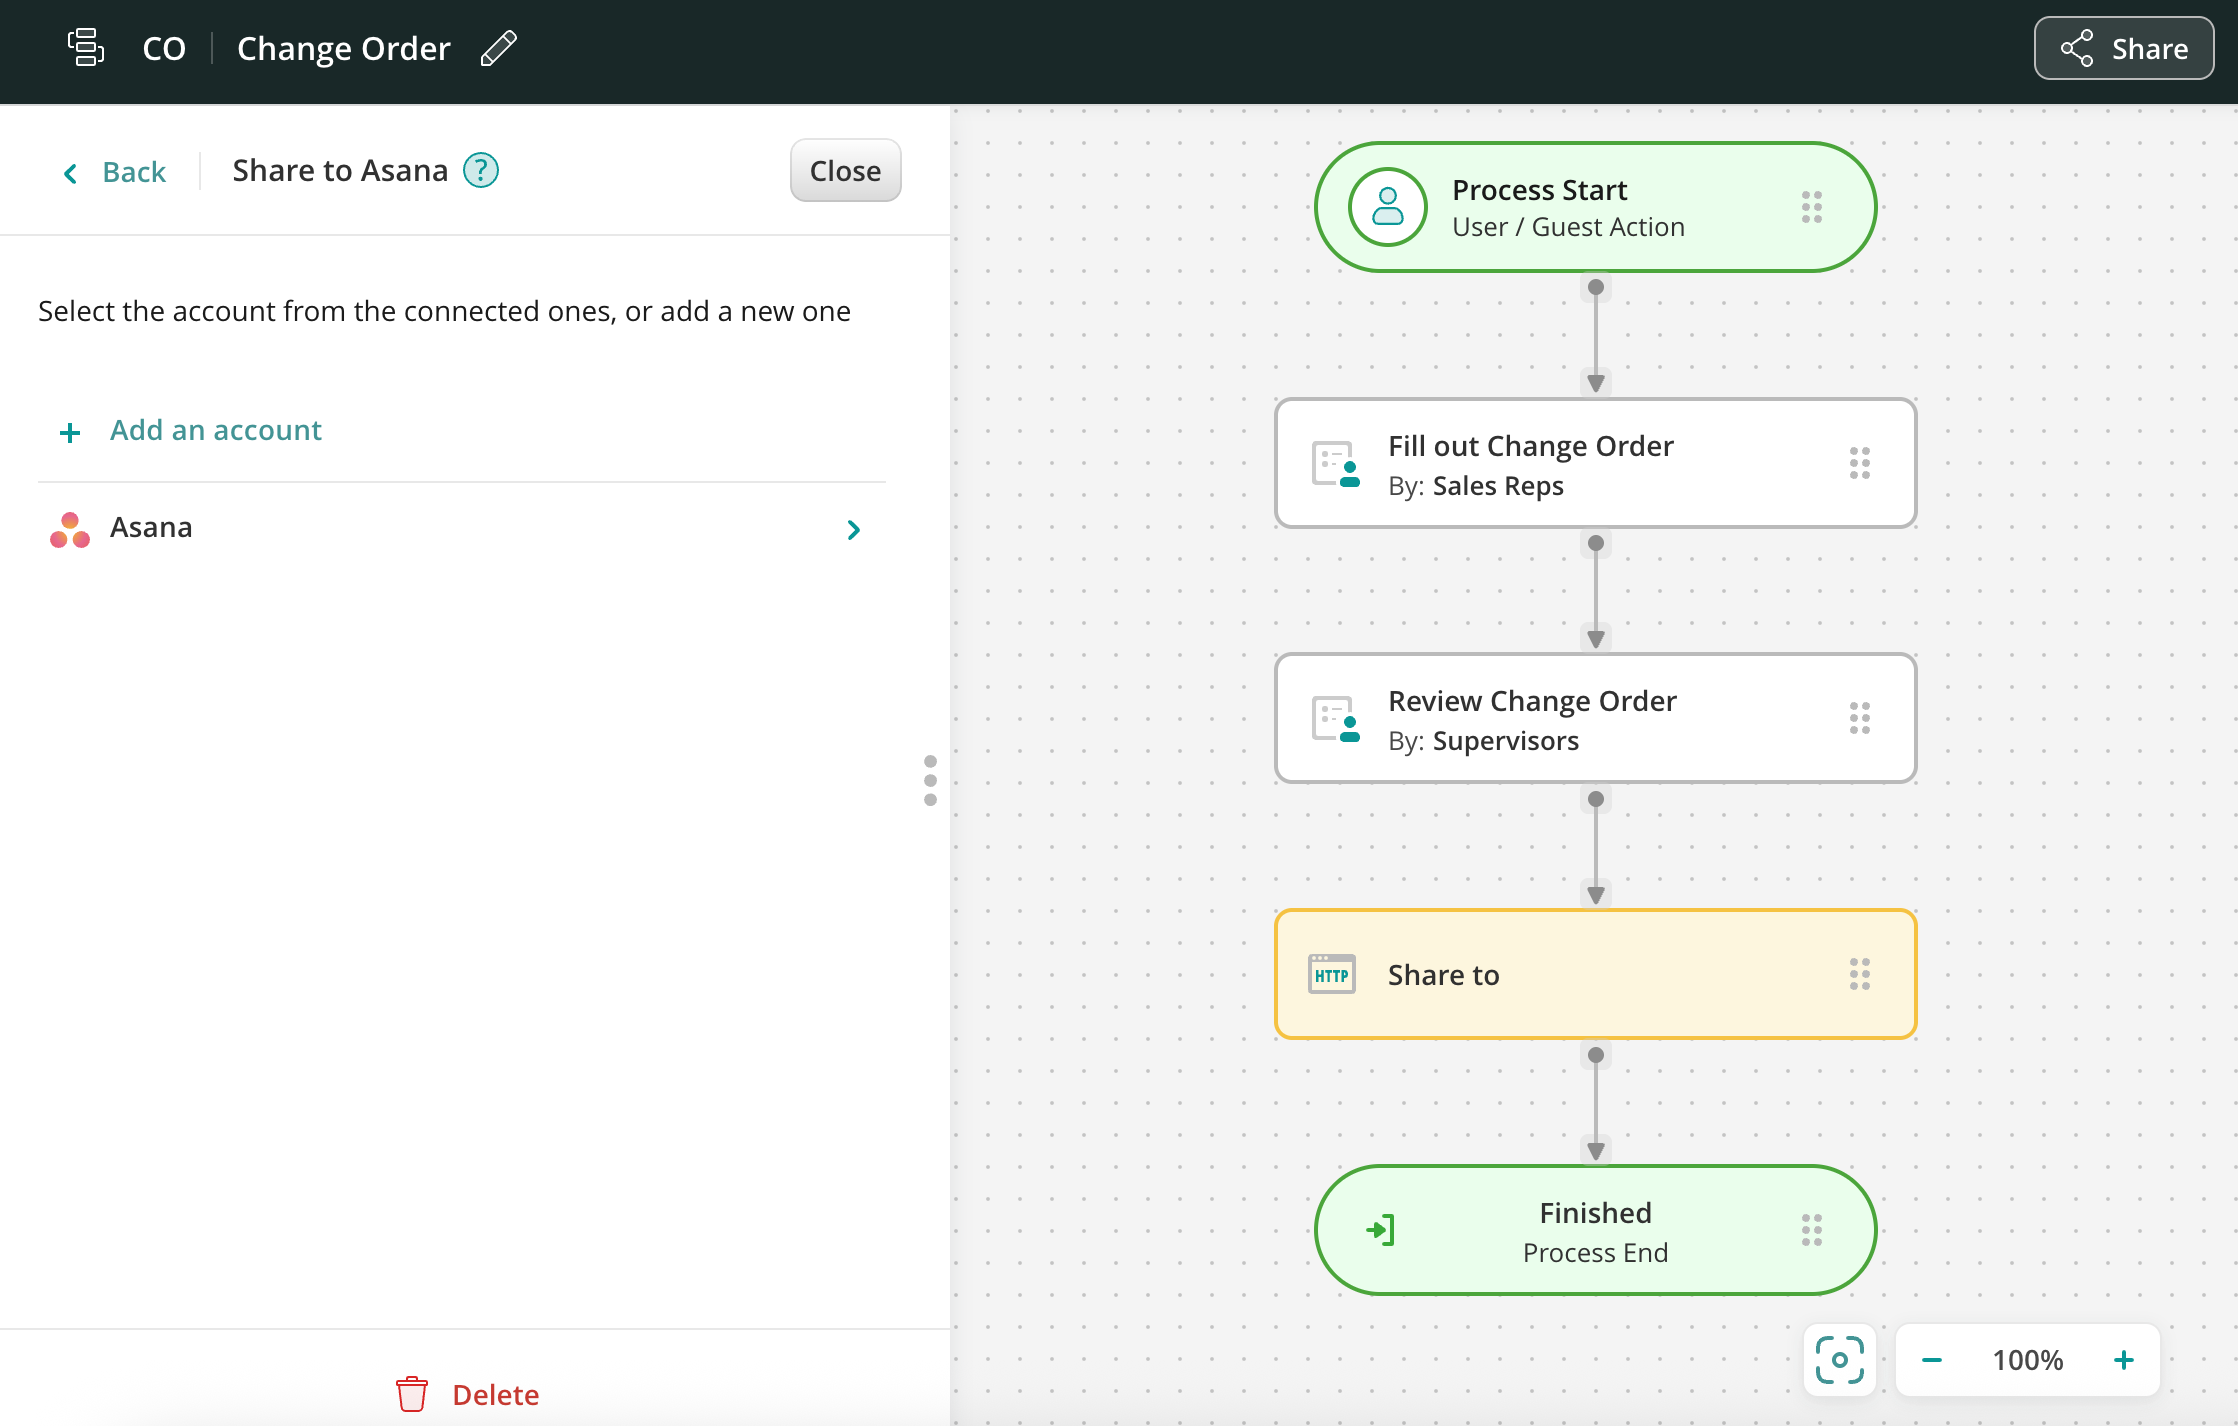
Task: Zoom in with the plus button
Action: coord(2124,1360)
